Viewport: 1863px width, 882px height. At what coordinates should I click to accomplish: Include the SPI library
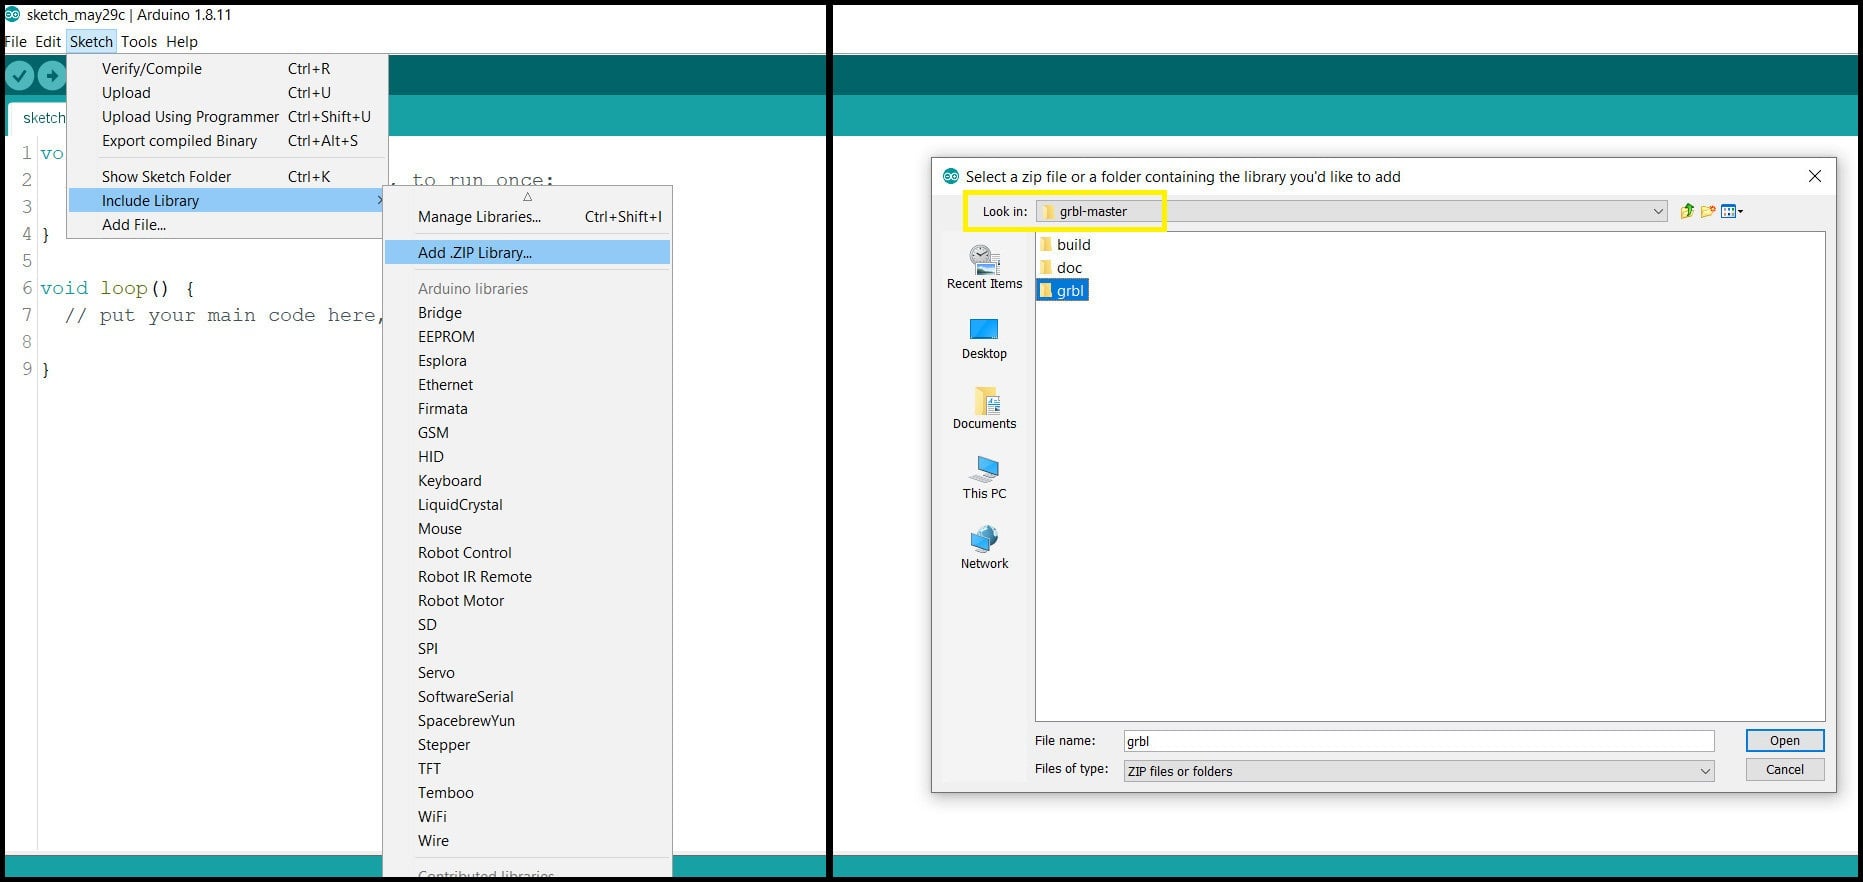tap(527, 648)
